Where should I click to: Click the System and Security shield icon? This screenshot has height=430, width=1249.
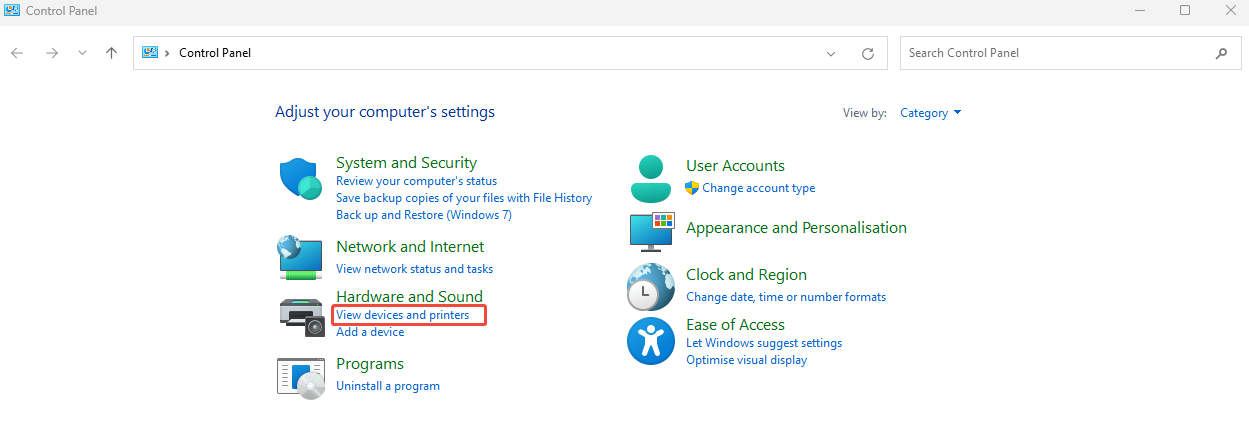[x=300, y=180]
